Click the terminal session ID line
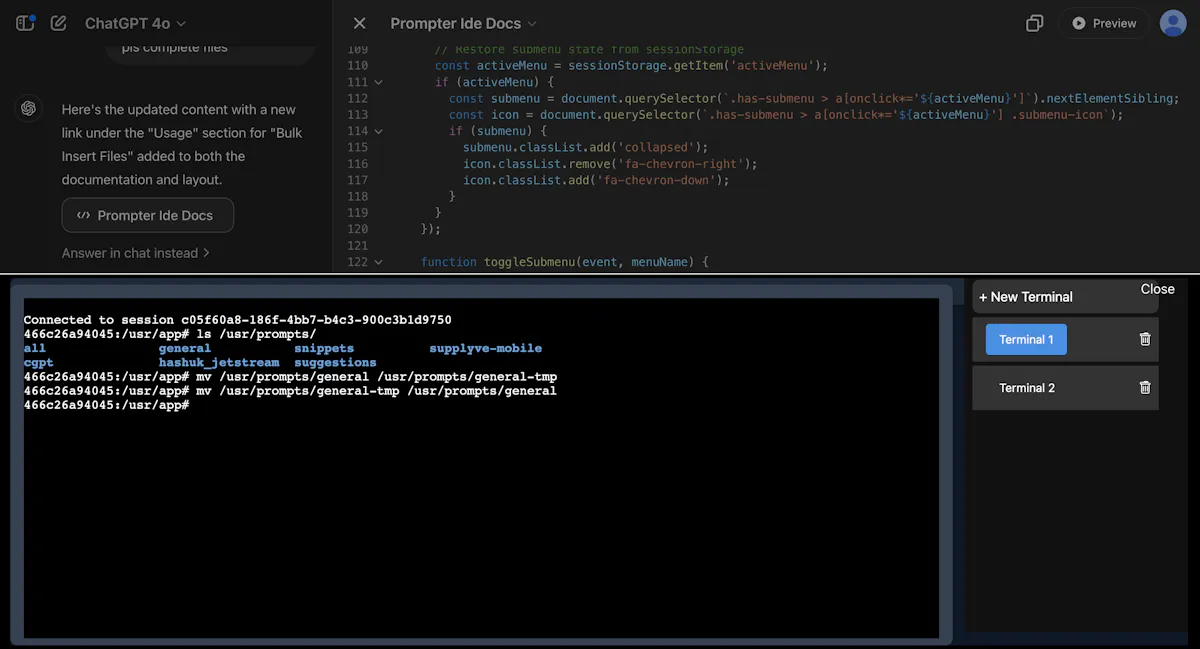Viewport: 1200px width, 649px height. 237,320
